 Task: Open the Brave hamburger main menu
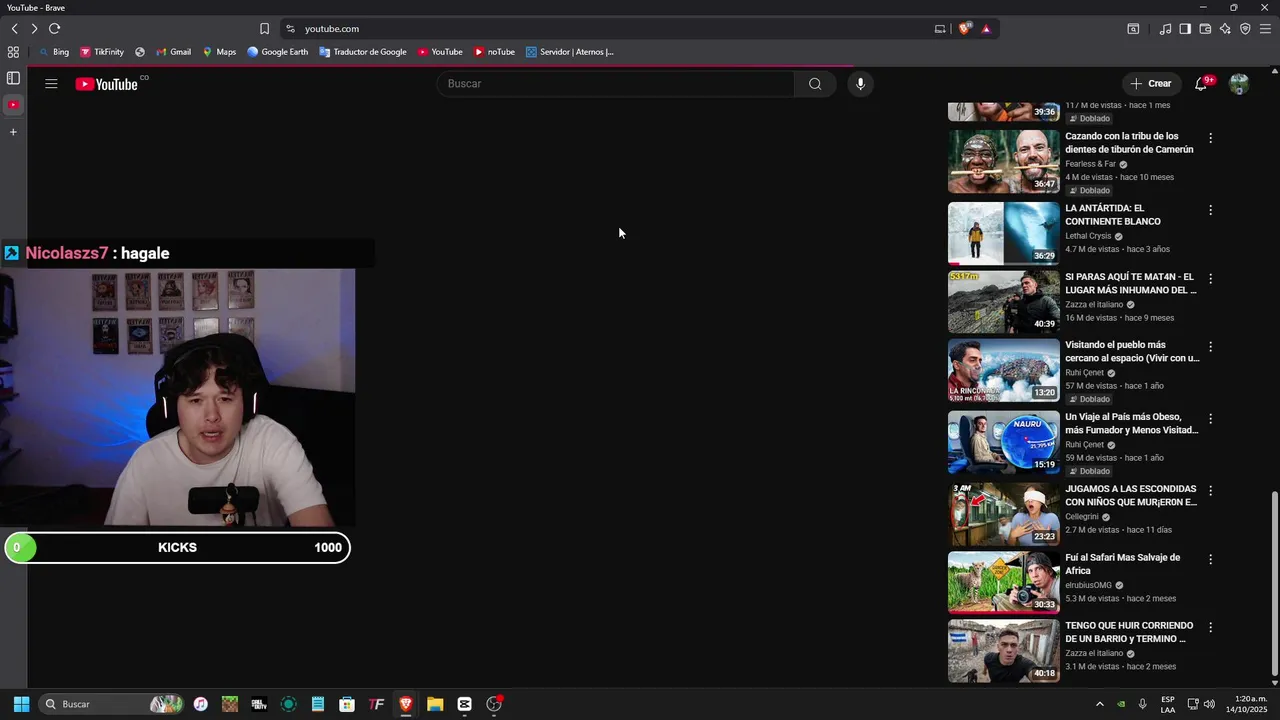pyautogui.click(x=1265, y=29)
